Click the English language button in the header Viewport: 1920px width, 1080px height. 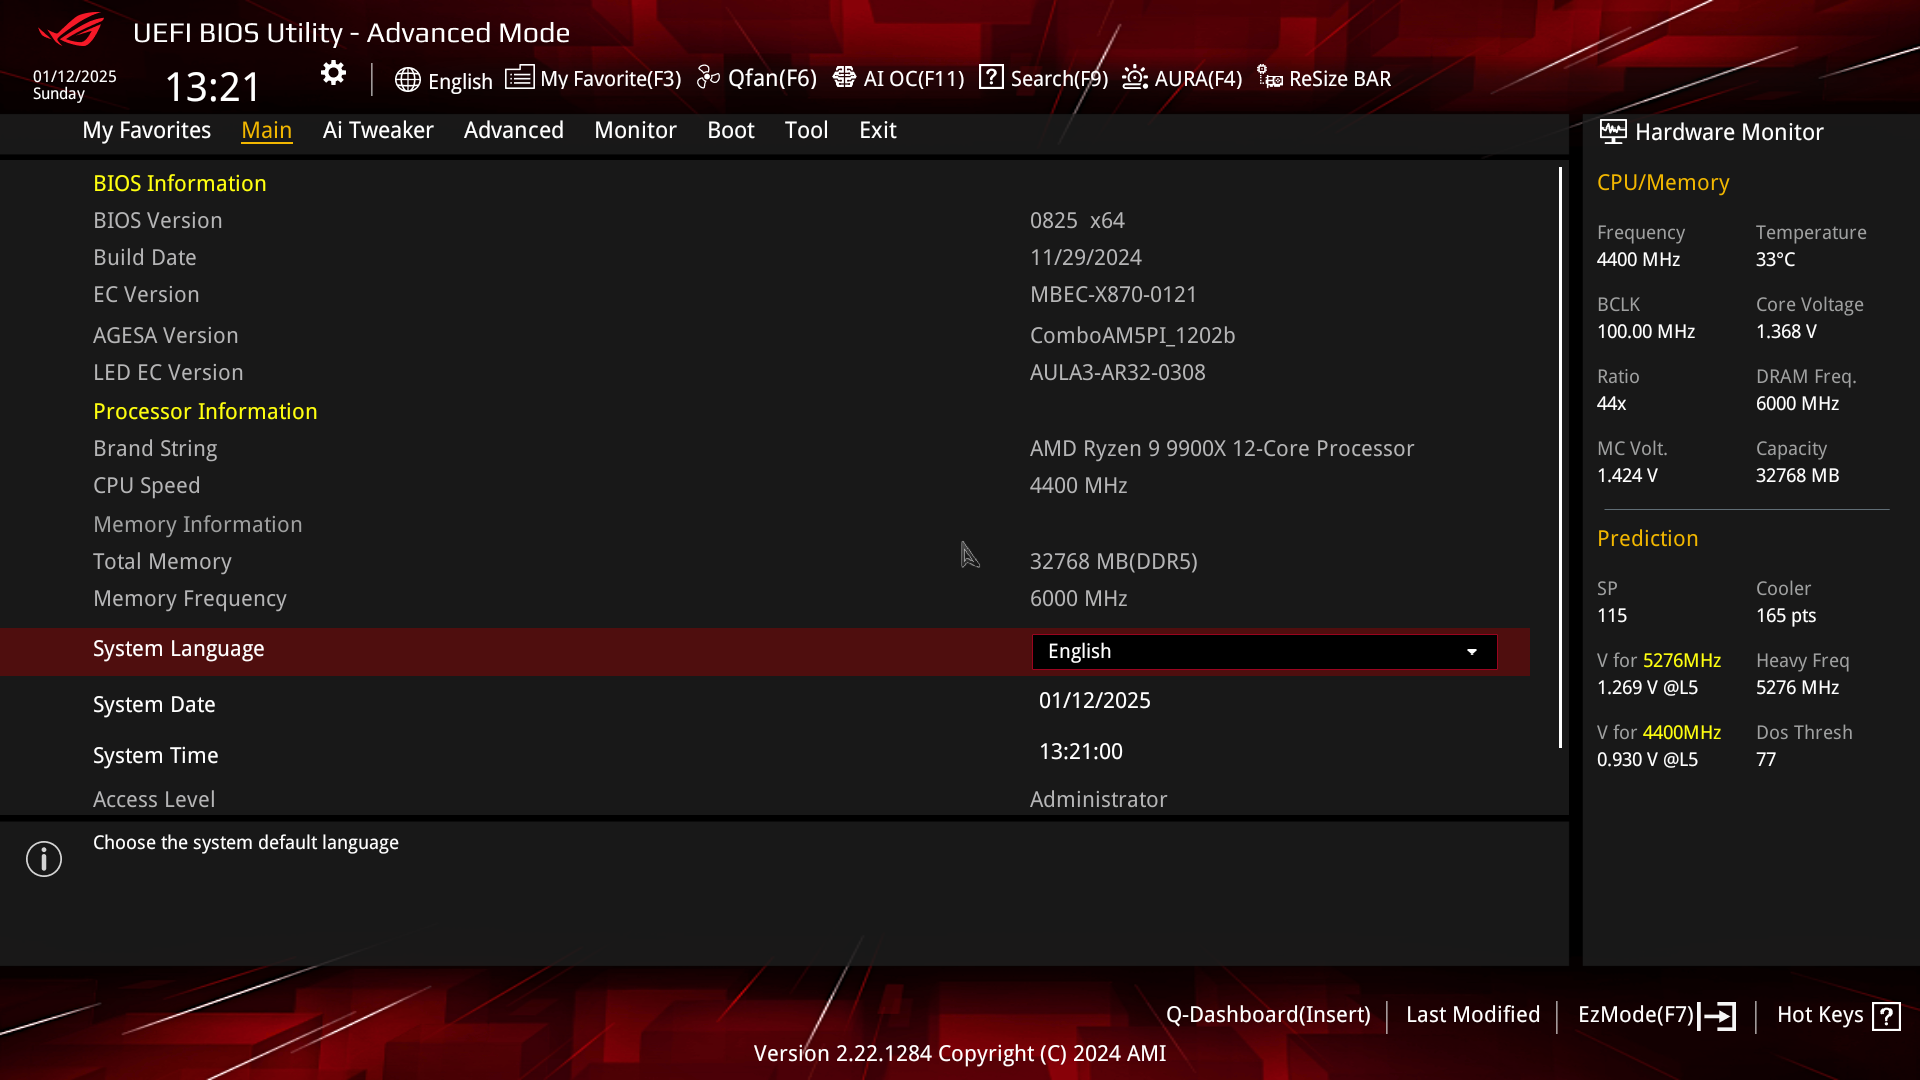[444, 81]
